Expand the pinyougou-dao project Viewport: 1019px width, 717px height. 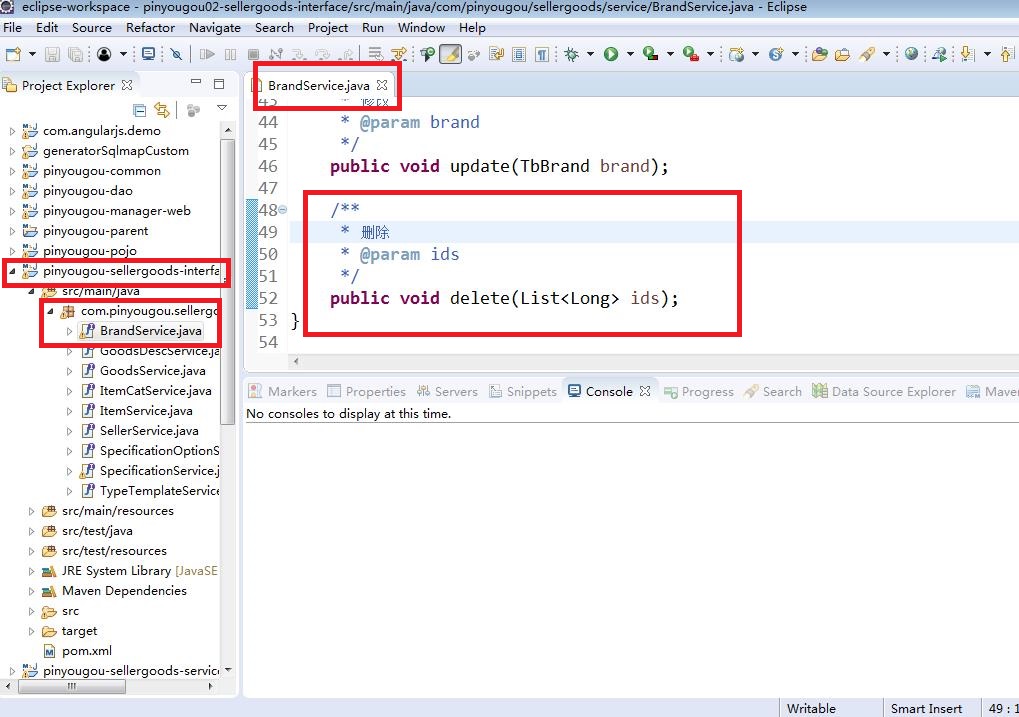12,191
